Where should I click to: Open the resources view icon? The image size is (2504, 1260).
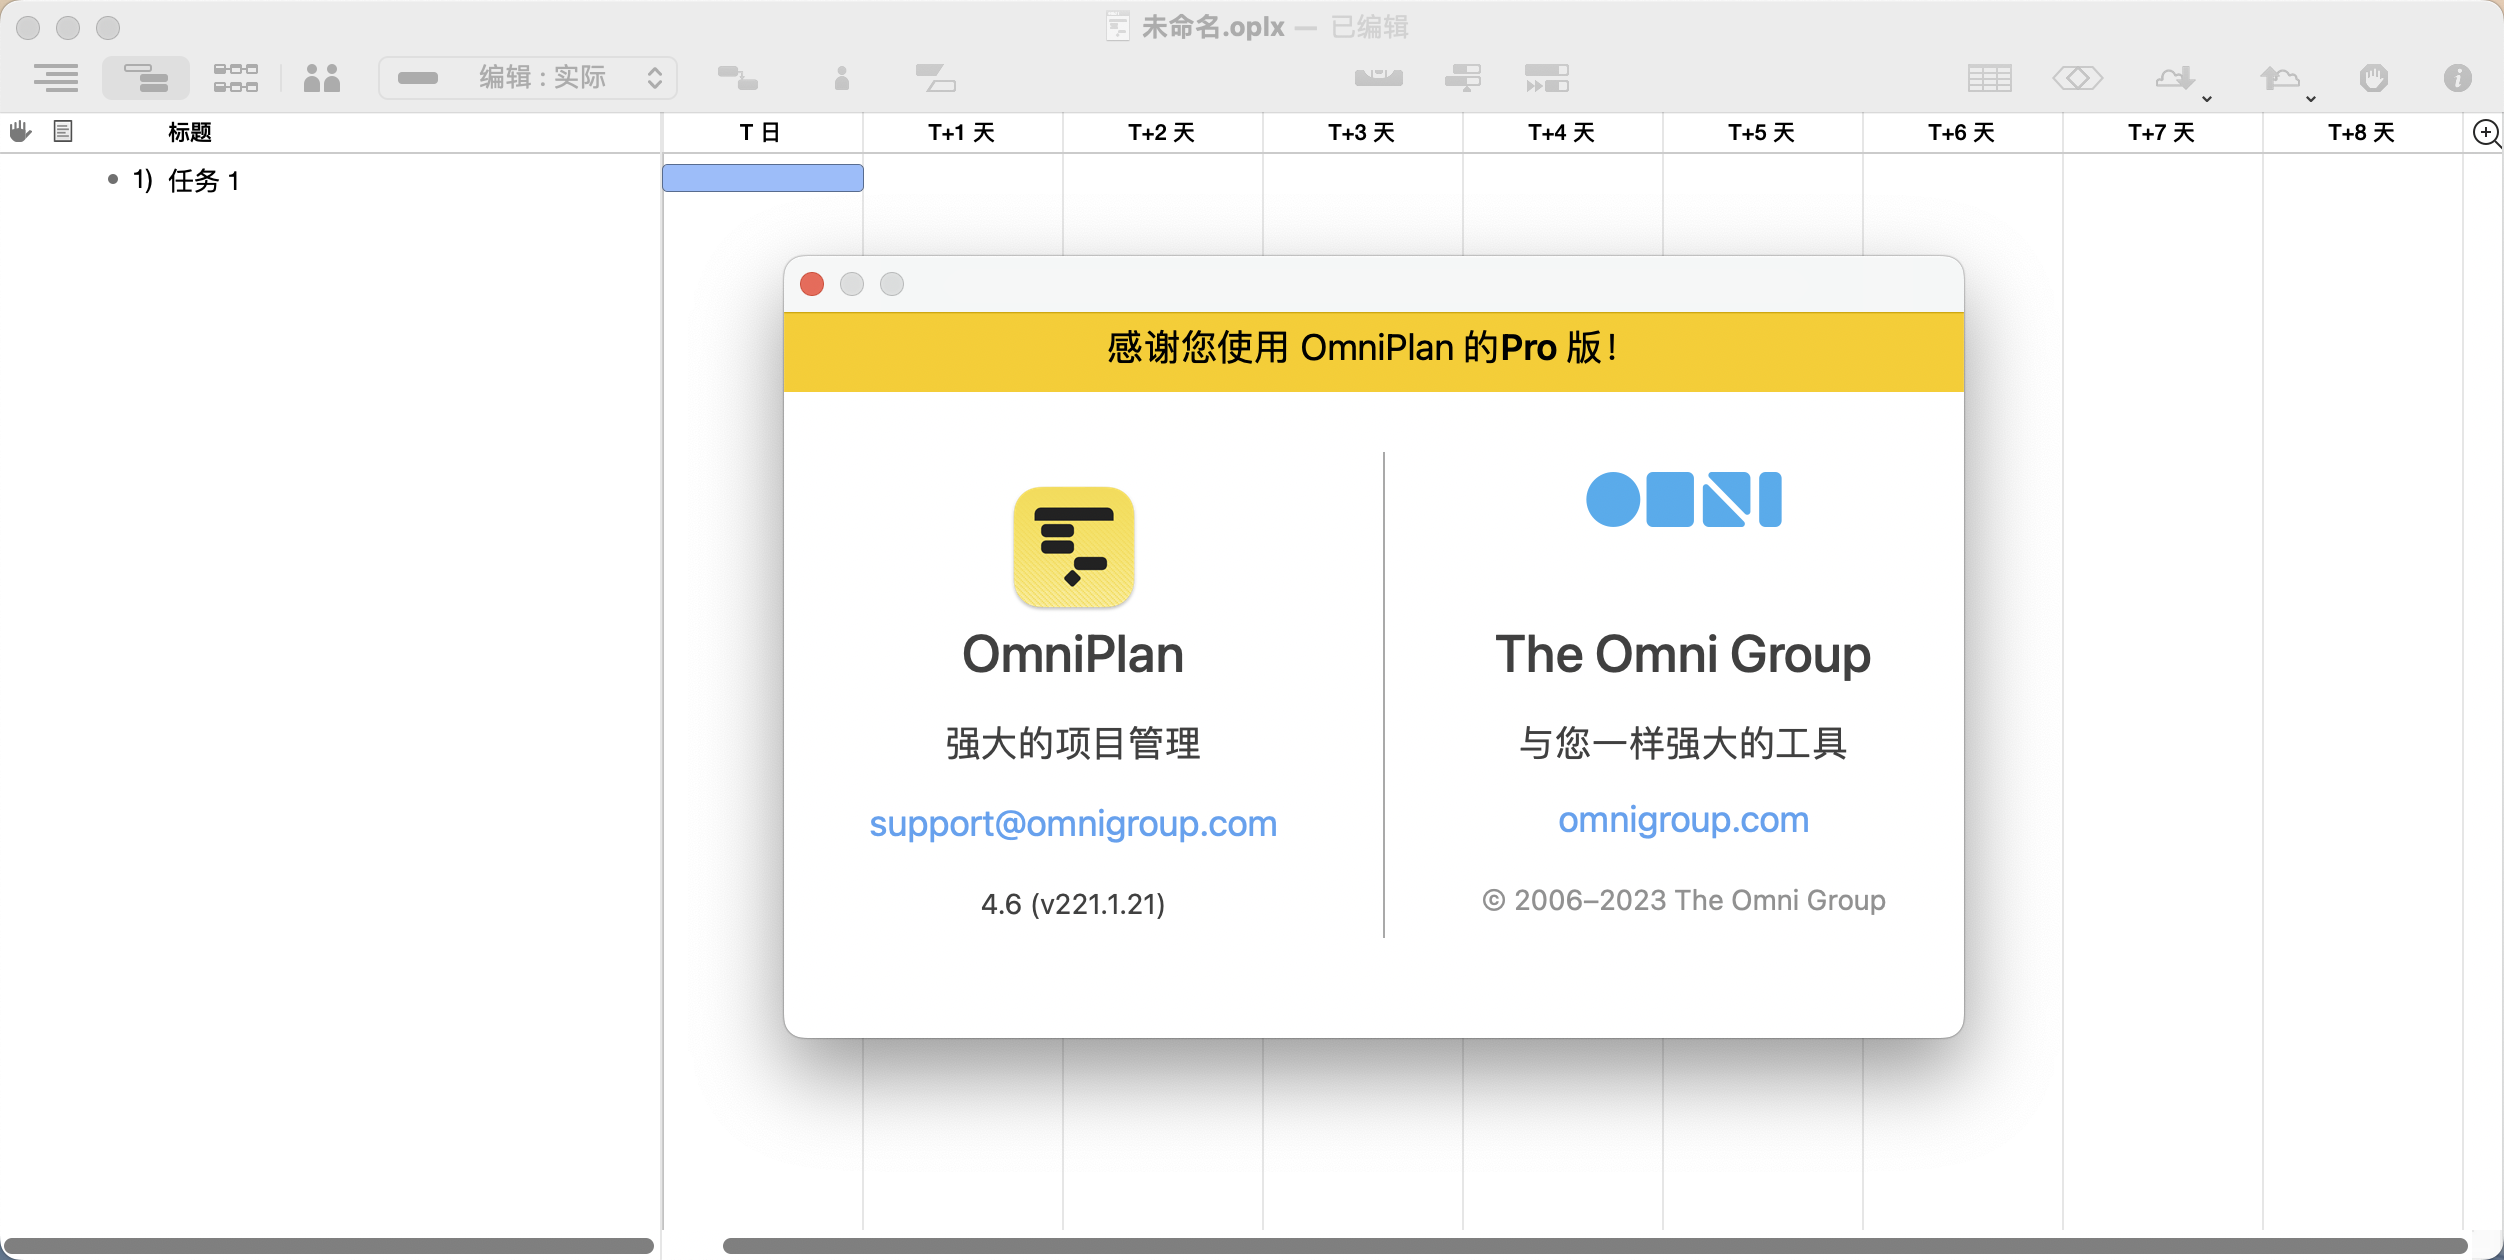point(322,78)
